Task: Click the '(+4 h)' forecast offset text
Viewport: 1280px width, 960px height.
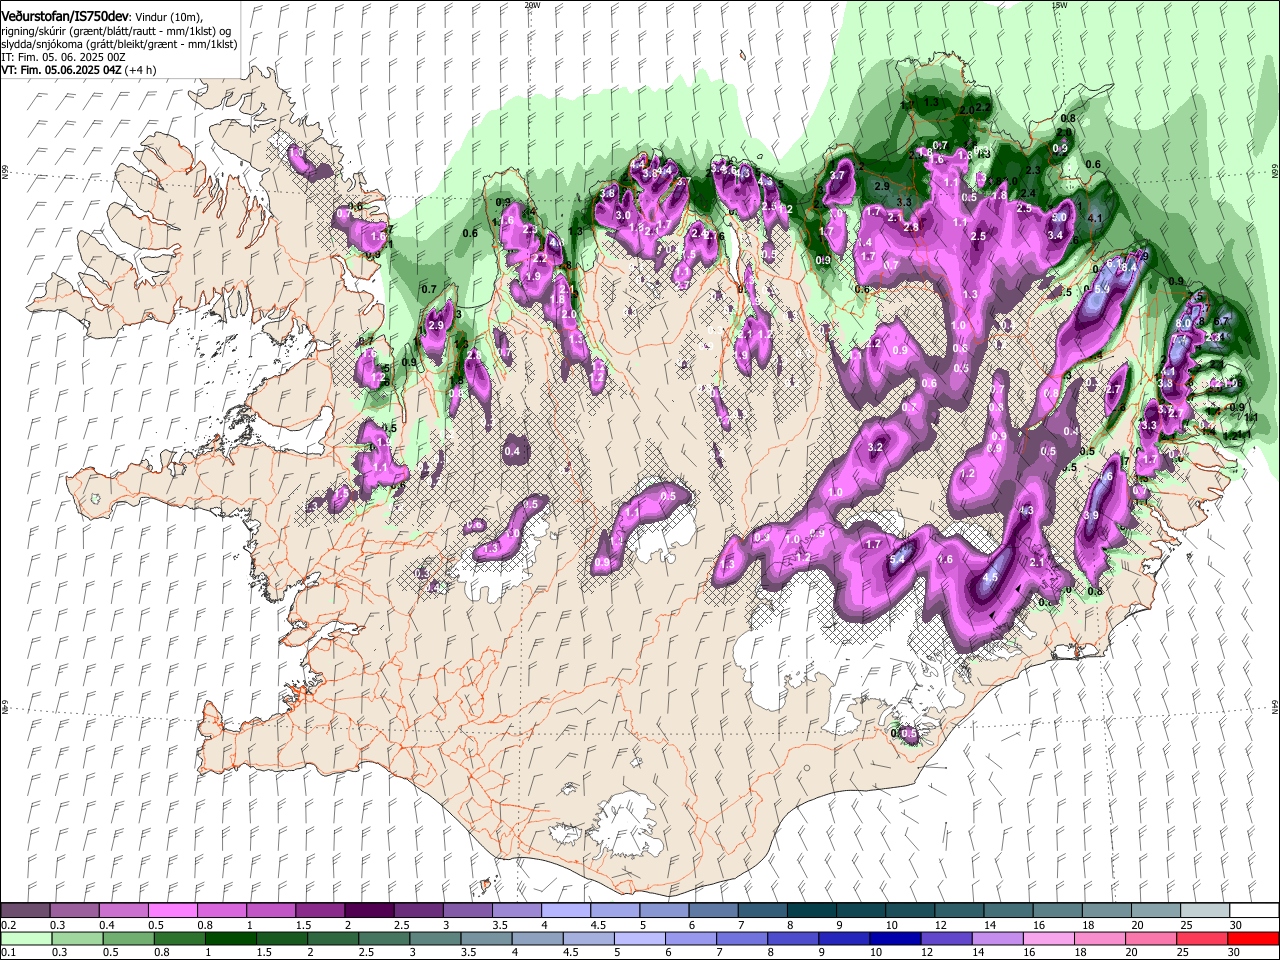Action: [140, 71]
